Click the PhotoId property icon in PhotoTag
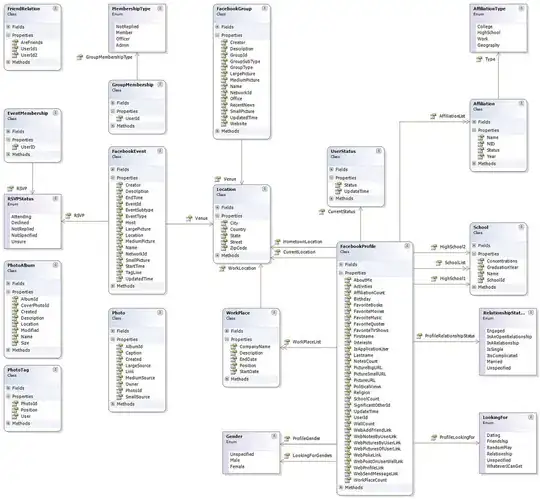The width and height of the screenshot is (540, 499). [x=15, y=404]
